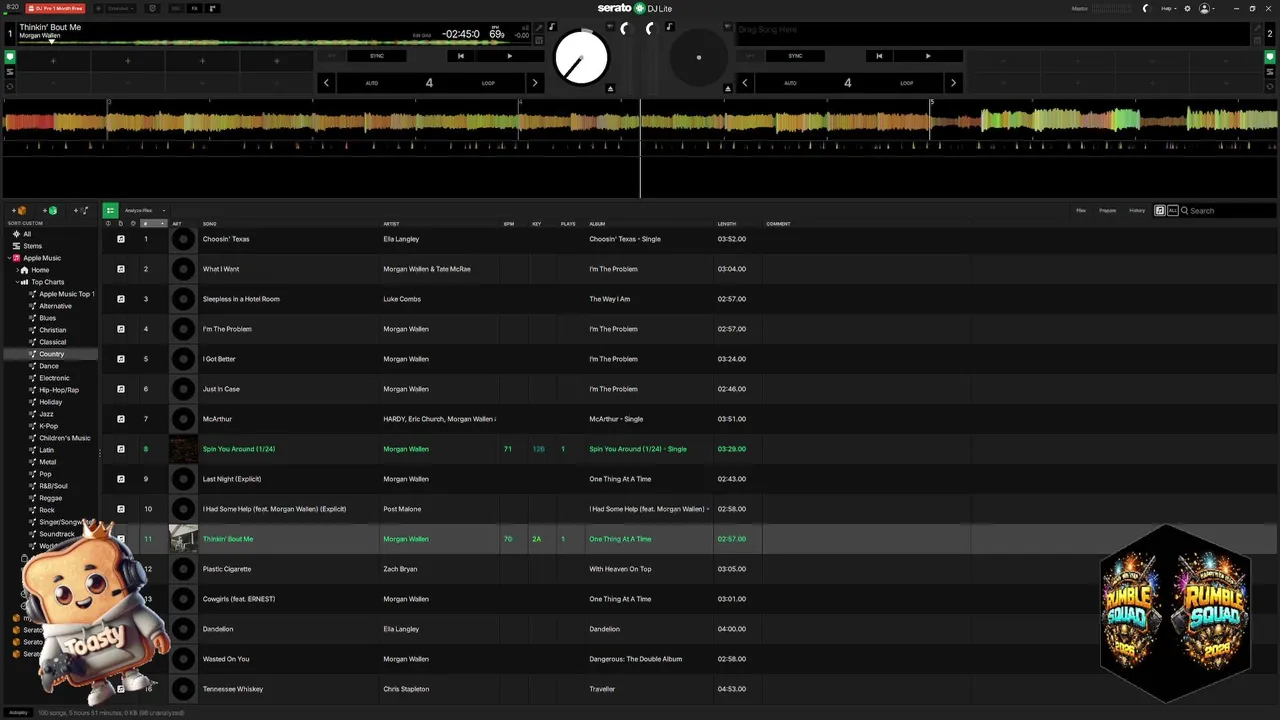Jump to start on deck 2
1280x720 pixels.
[x=879, y=56]
